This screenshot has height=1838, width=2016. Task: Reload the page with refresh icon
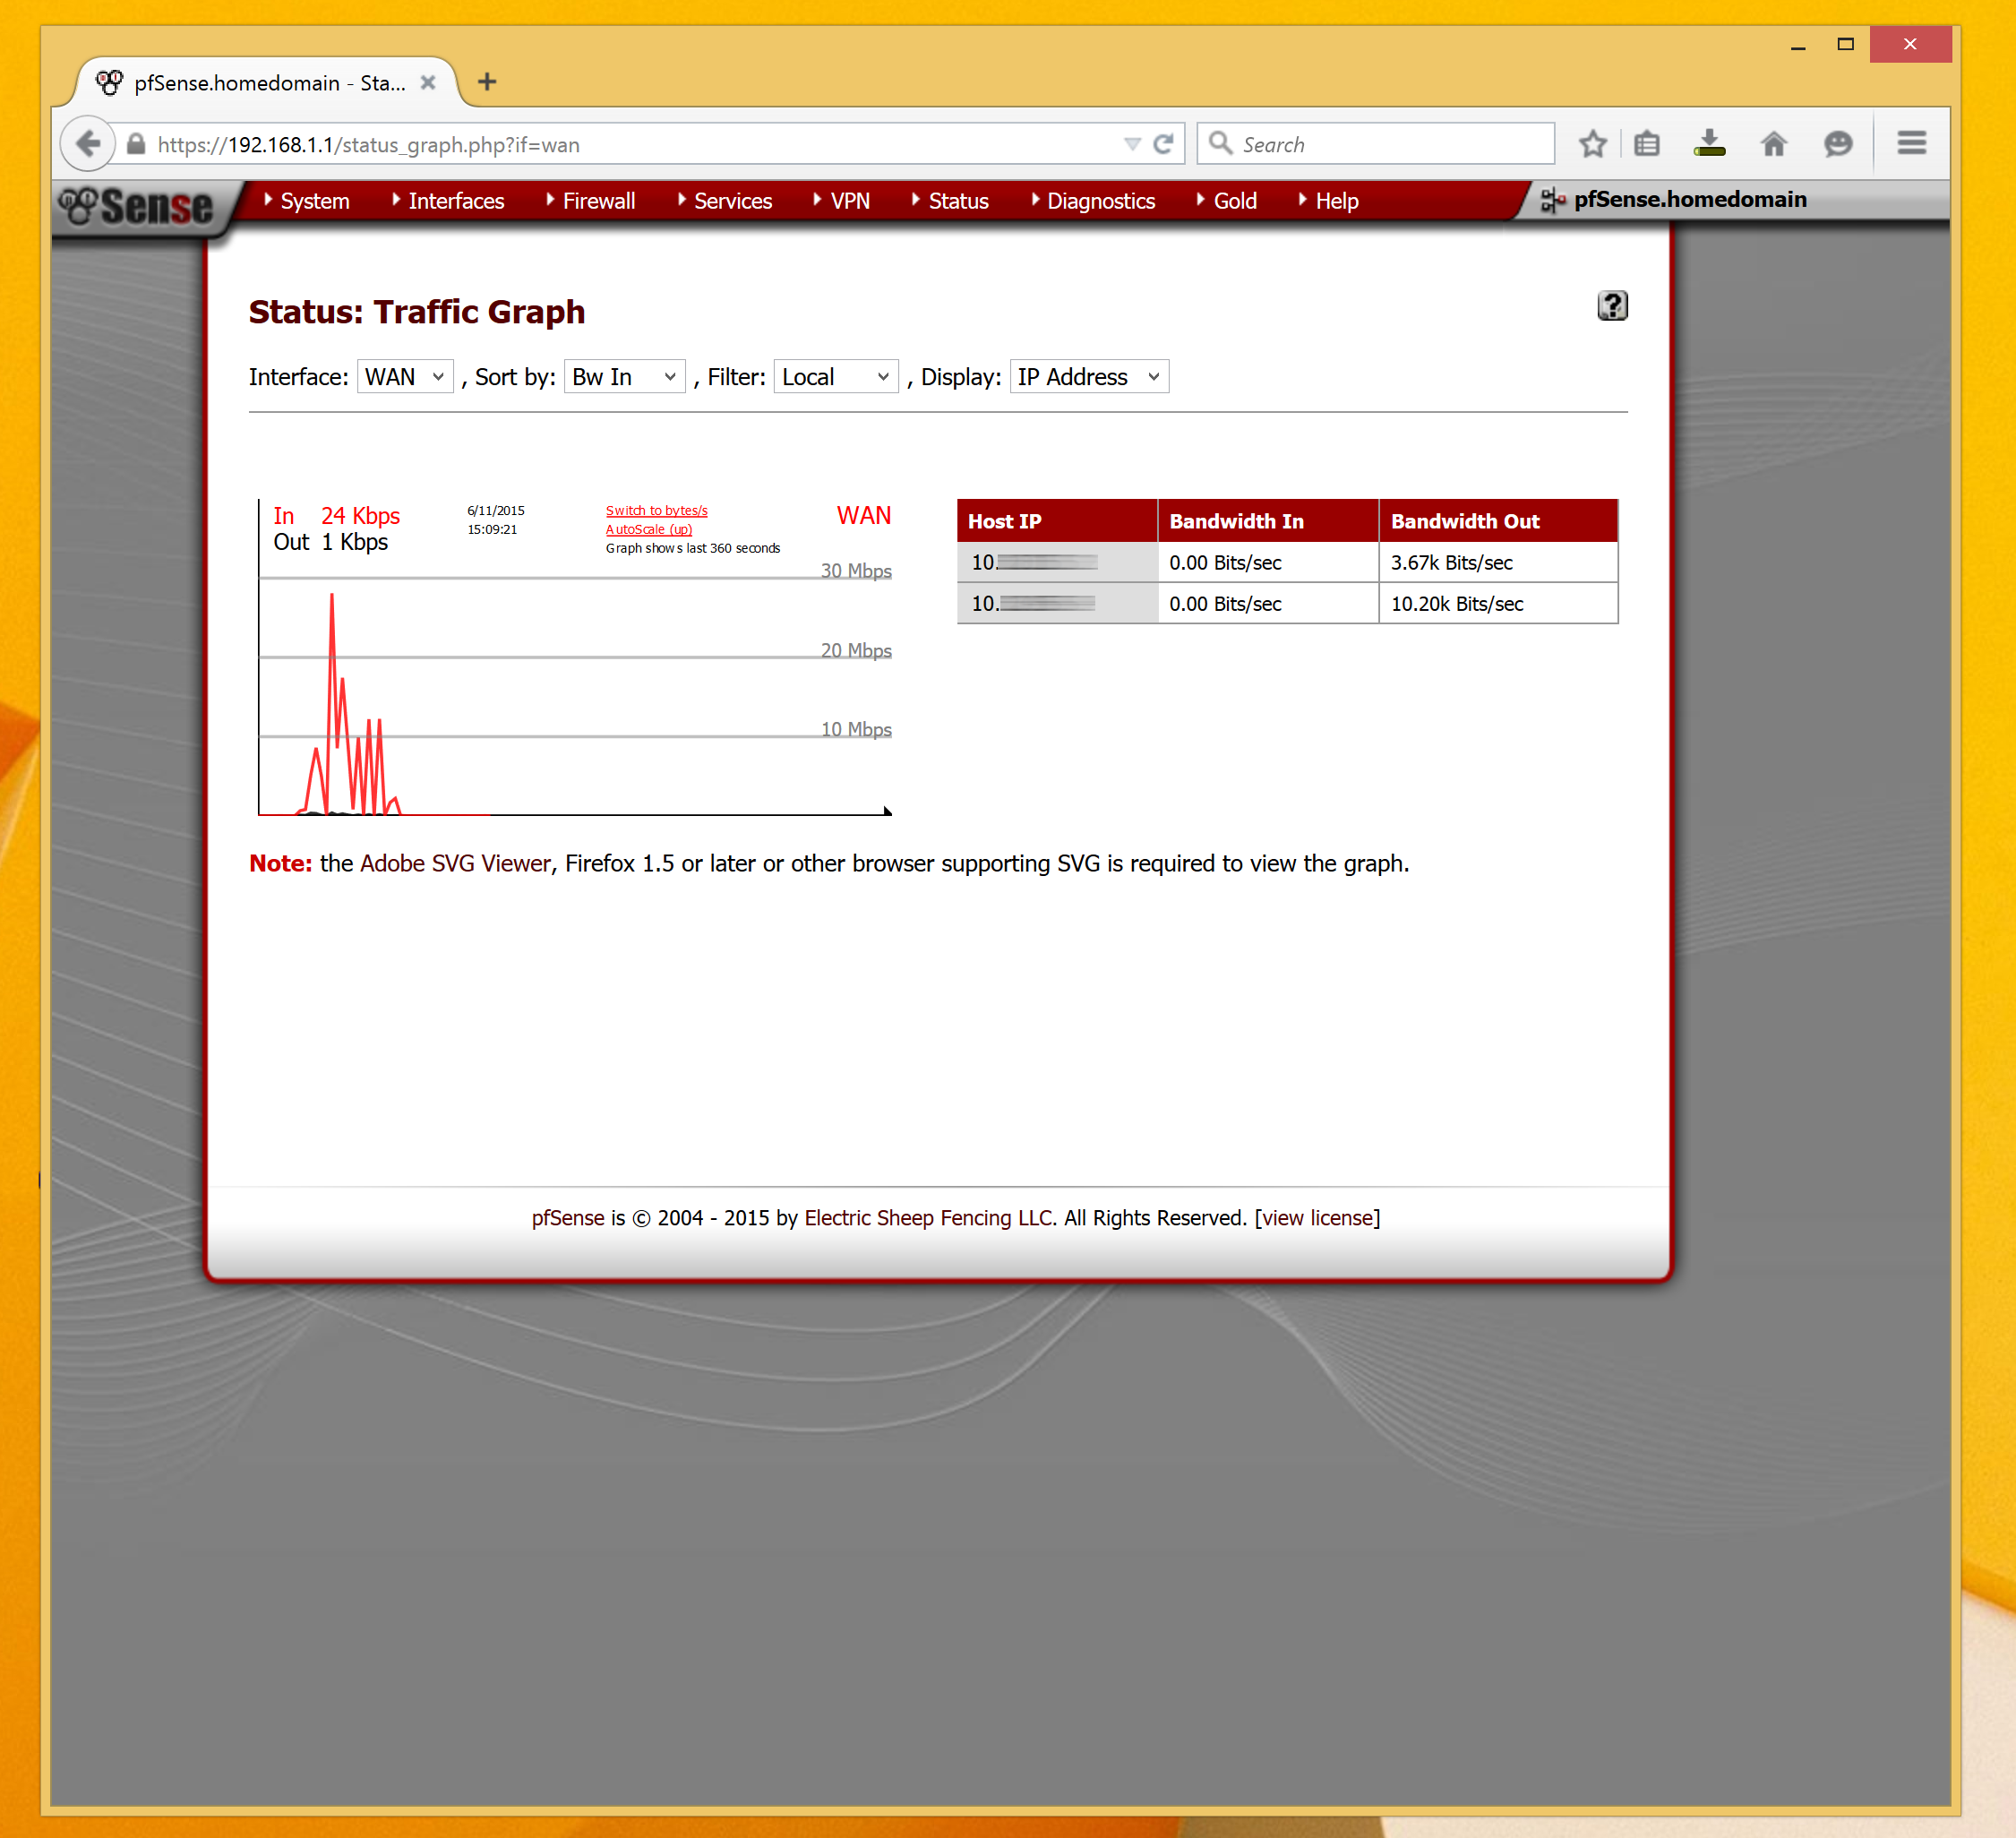[x=1163, y=144]
